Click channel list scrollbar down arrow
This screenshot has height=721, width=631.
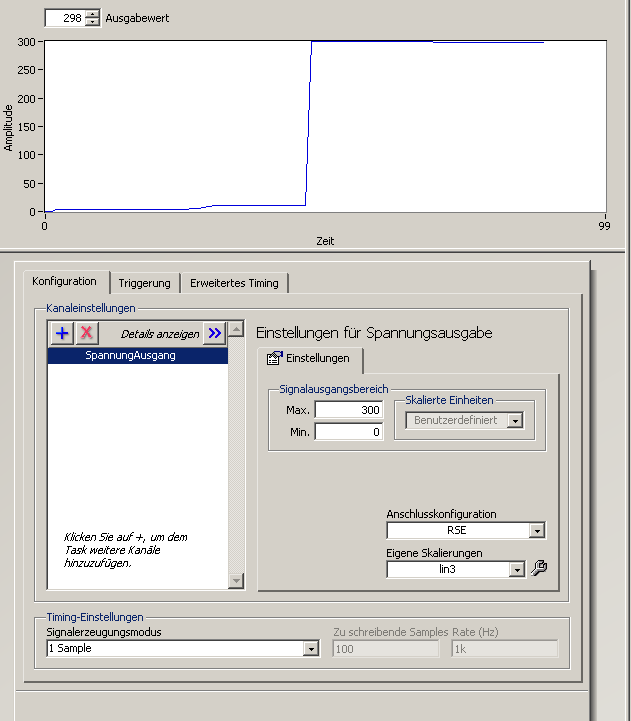(236, 580)
